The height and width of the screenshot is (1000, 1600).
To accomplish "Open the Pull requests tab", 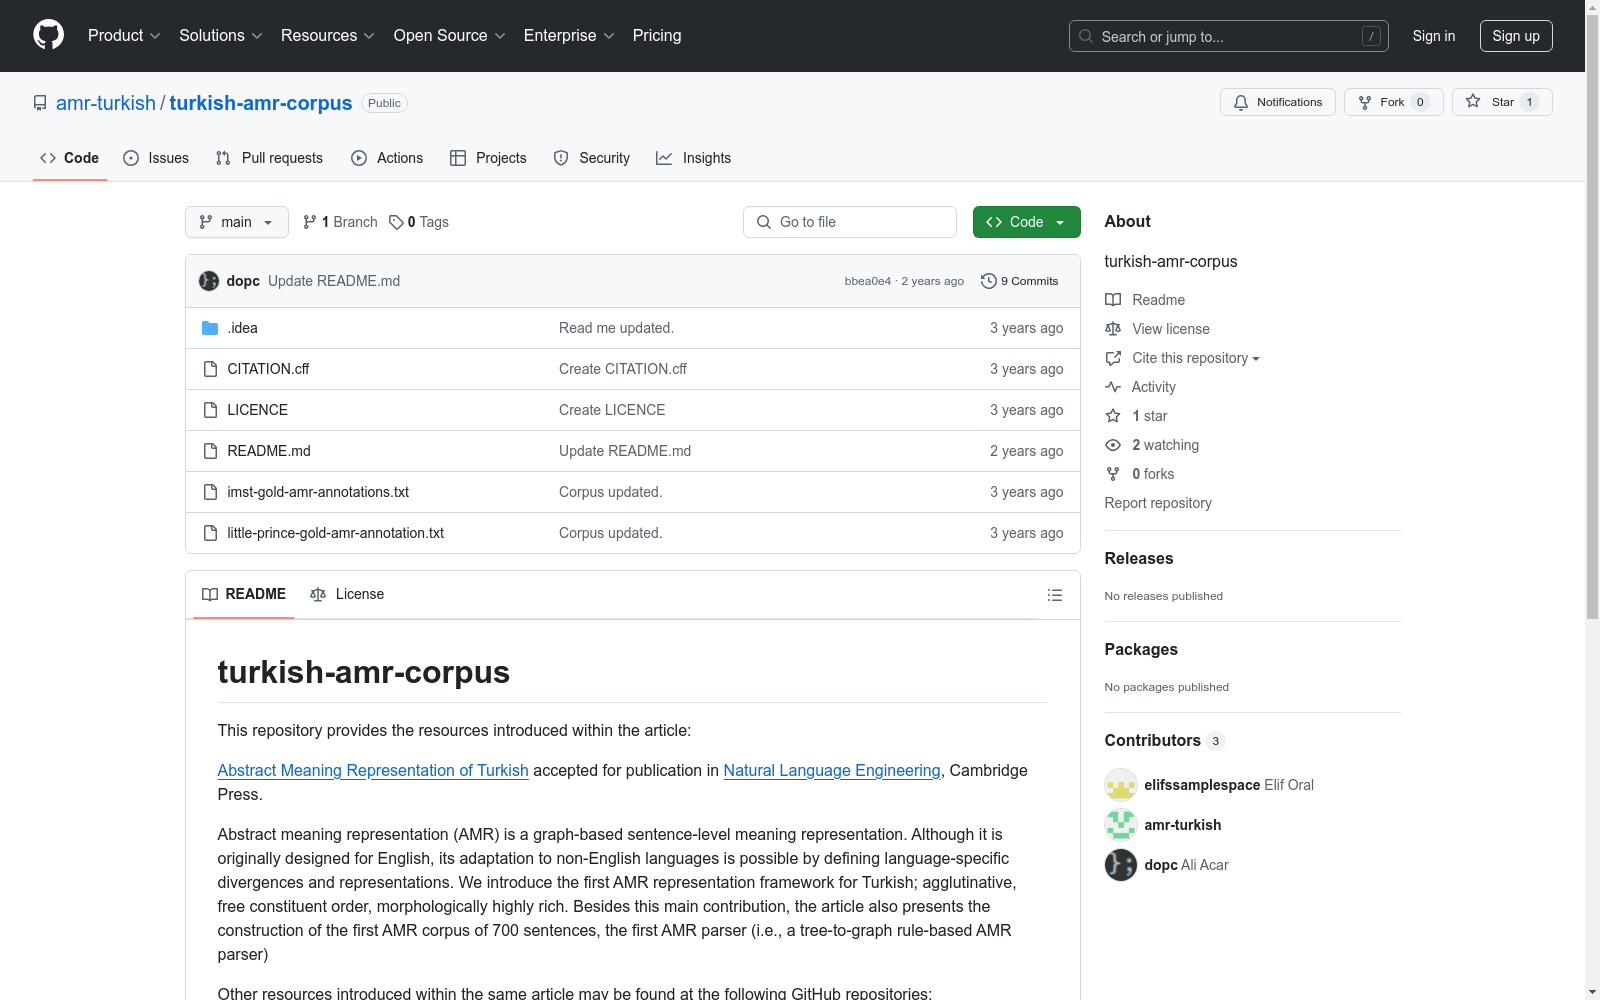I will (269, 158).
